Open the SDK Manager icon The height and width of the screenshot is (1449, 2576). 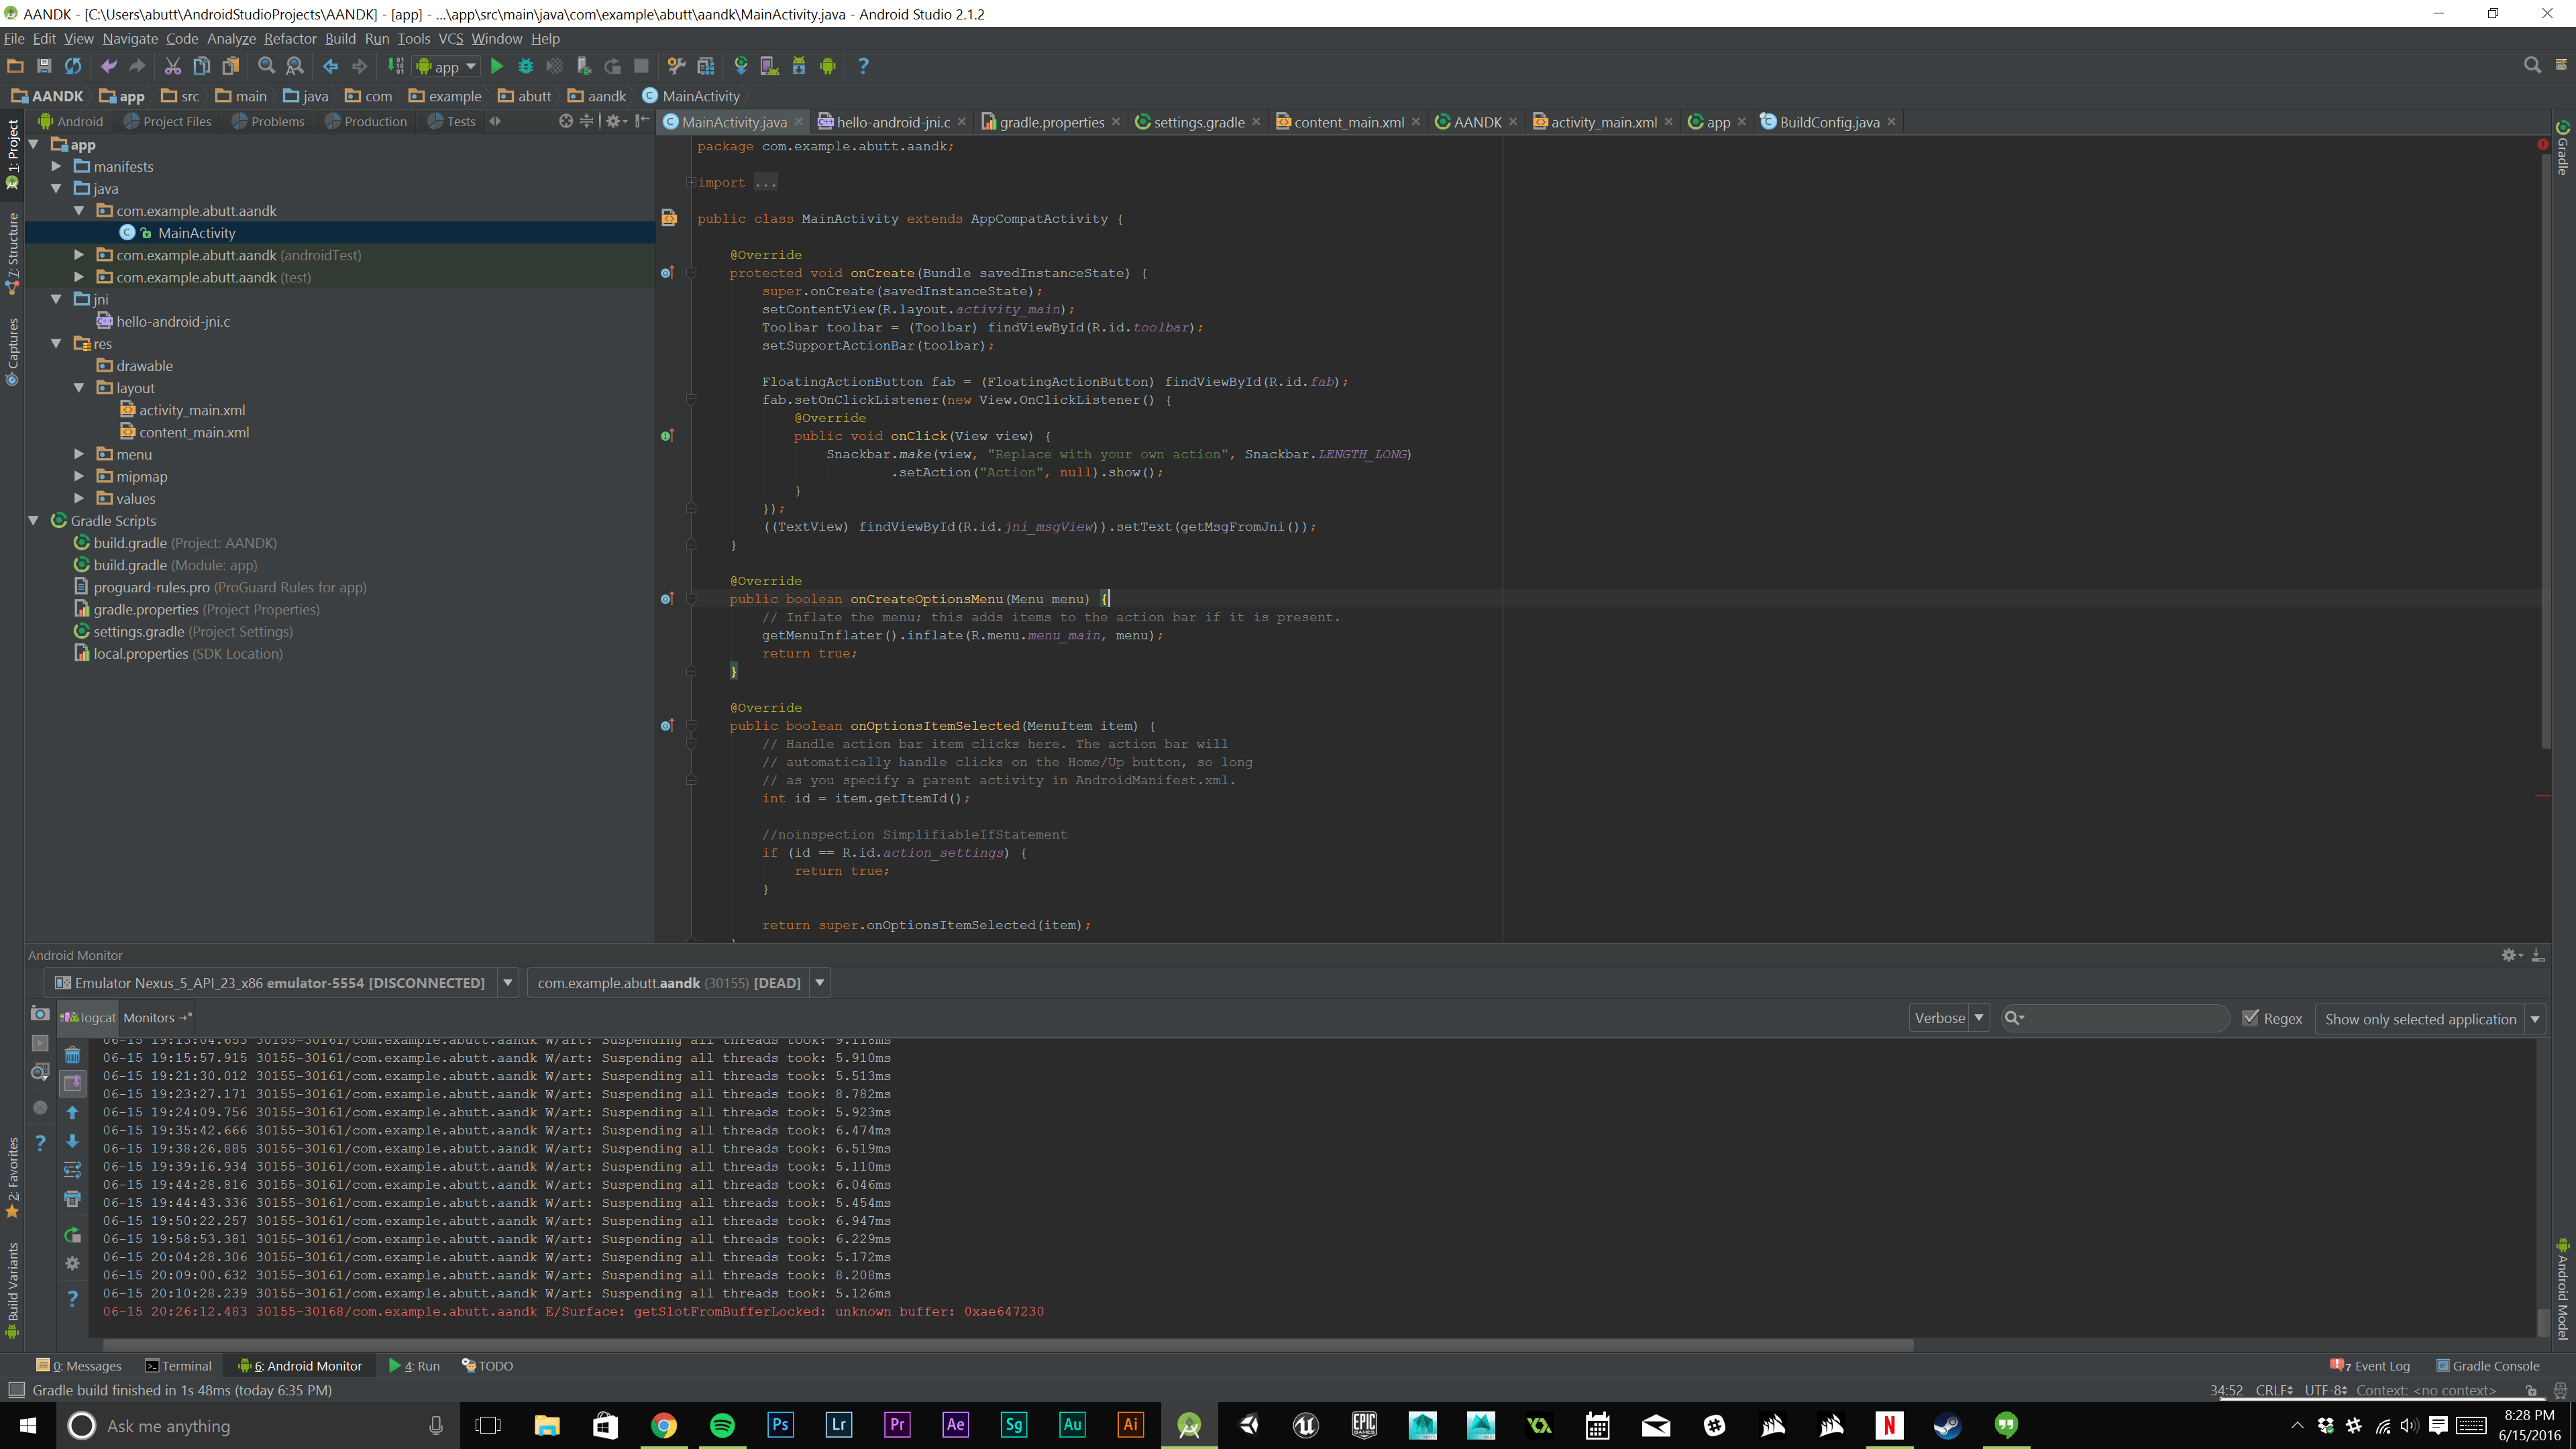798,66
